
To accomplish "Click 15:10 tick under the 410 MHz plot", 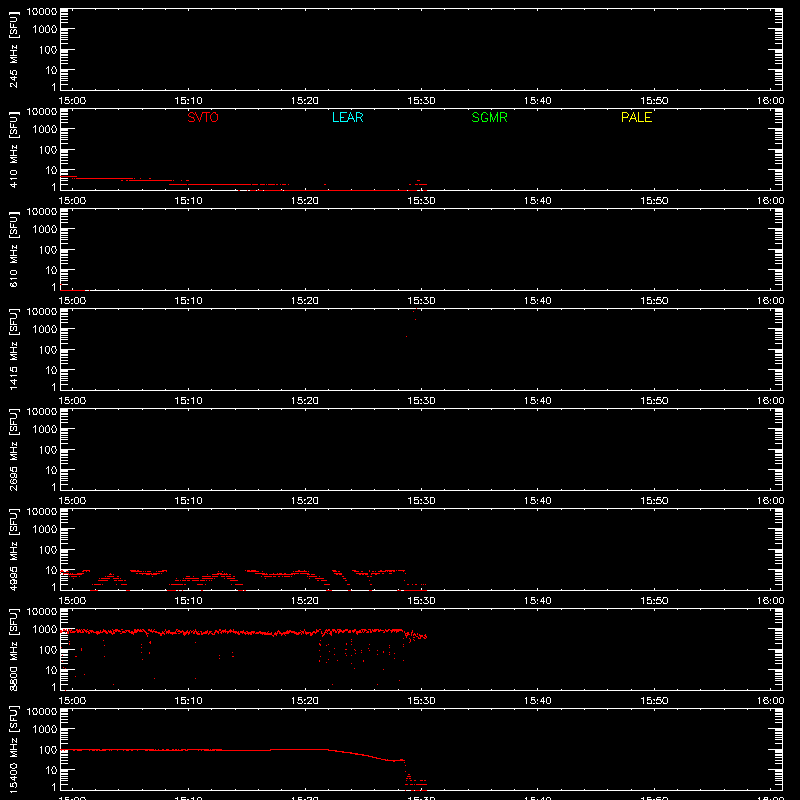I will click(188, 201).
